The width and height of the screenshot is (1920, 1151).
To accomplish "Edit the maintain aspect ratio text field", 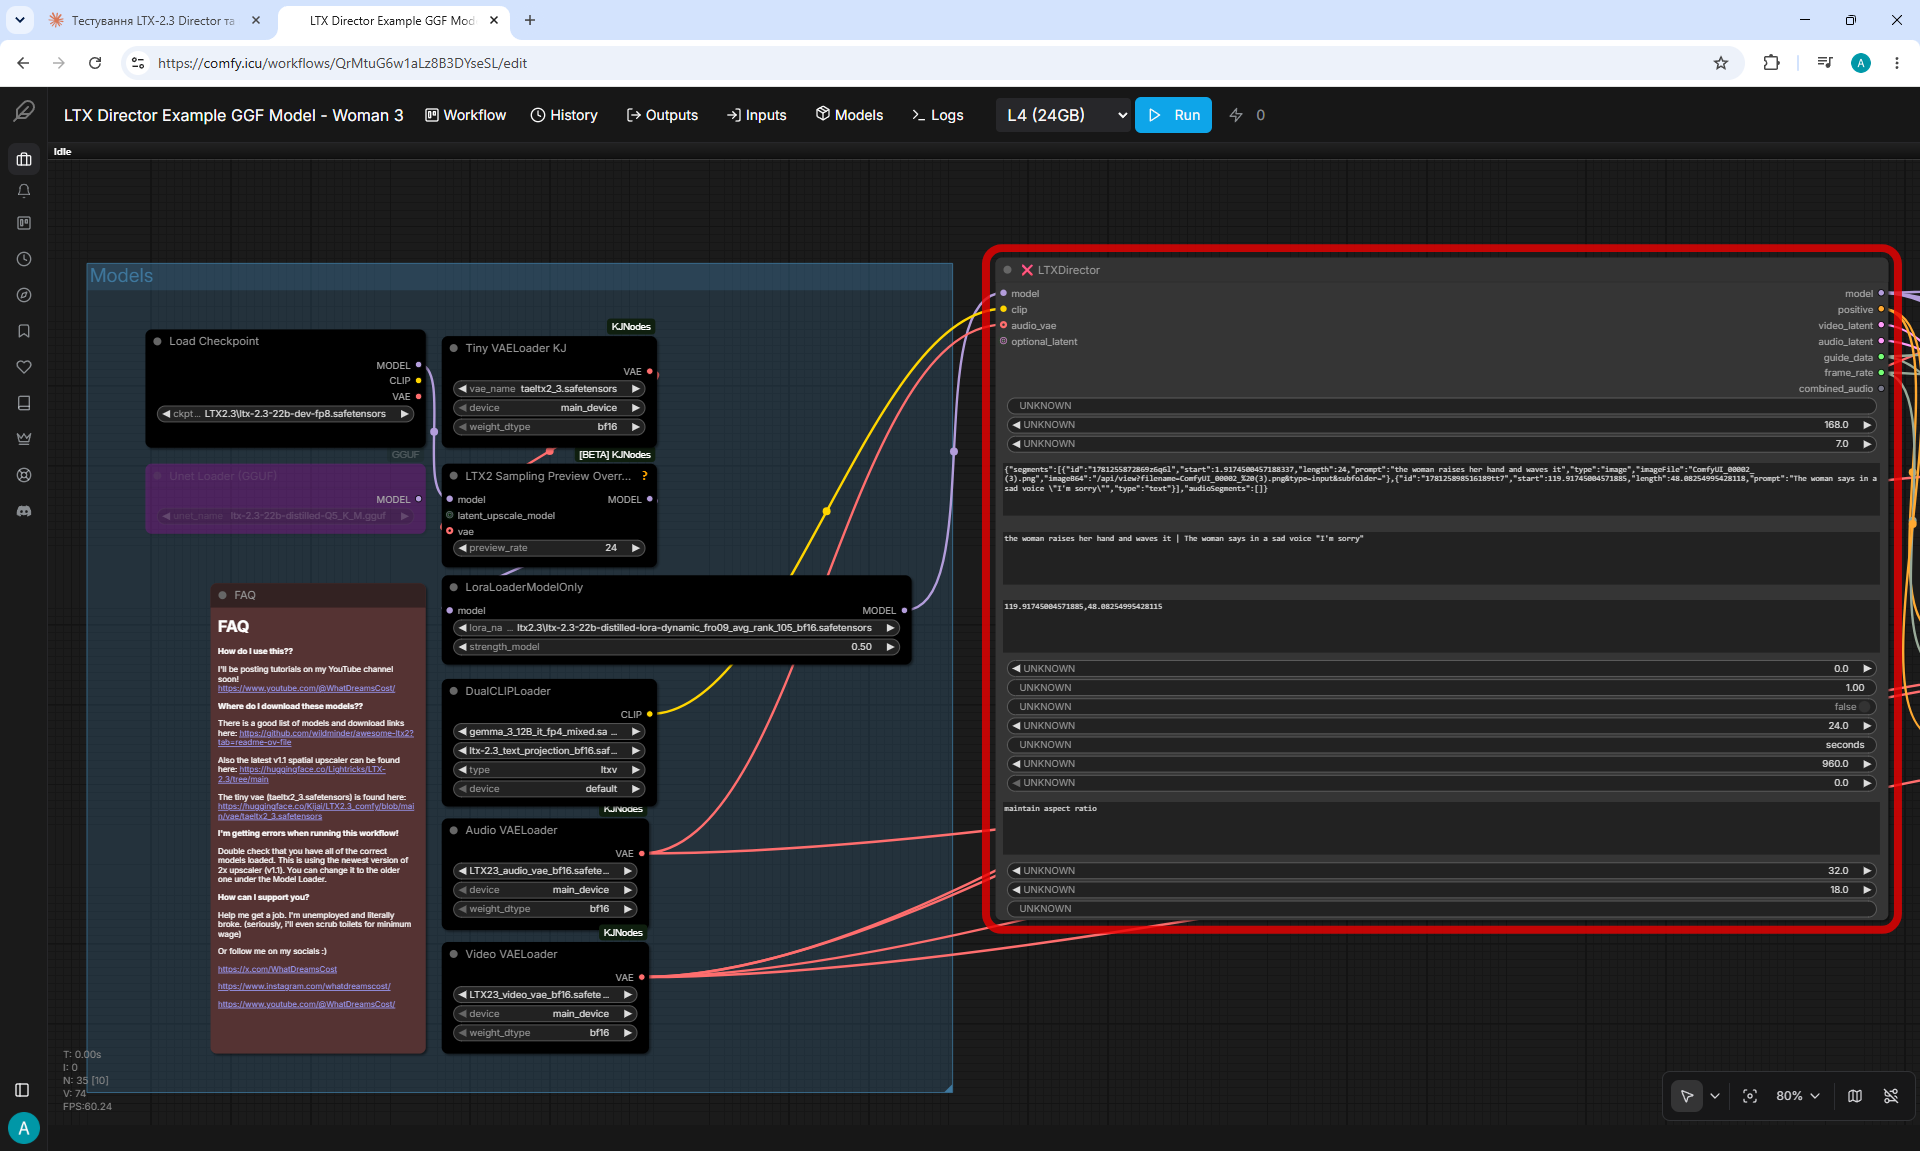I will pyautogui.click(x=1441, y=827).
